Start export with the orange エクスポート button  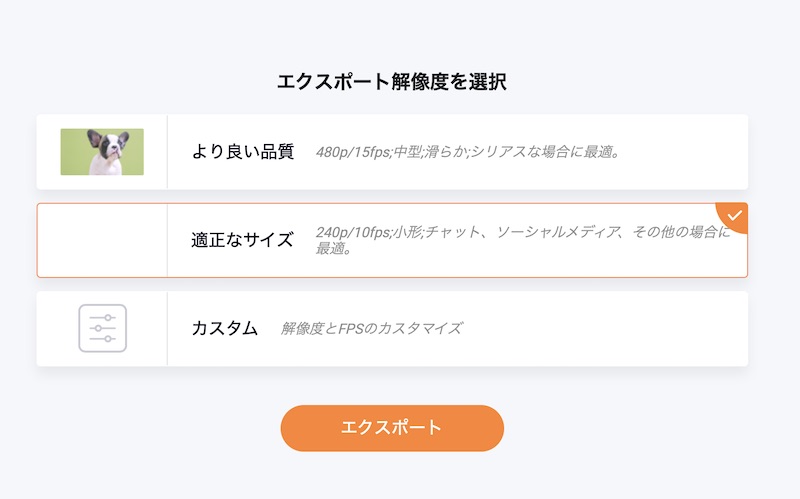pos(392,428)
